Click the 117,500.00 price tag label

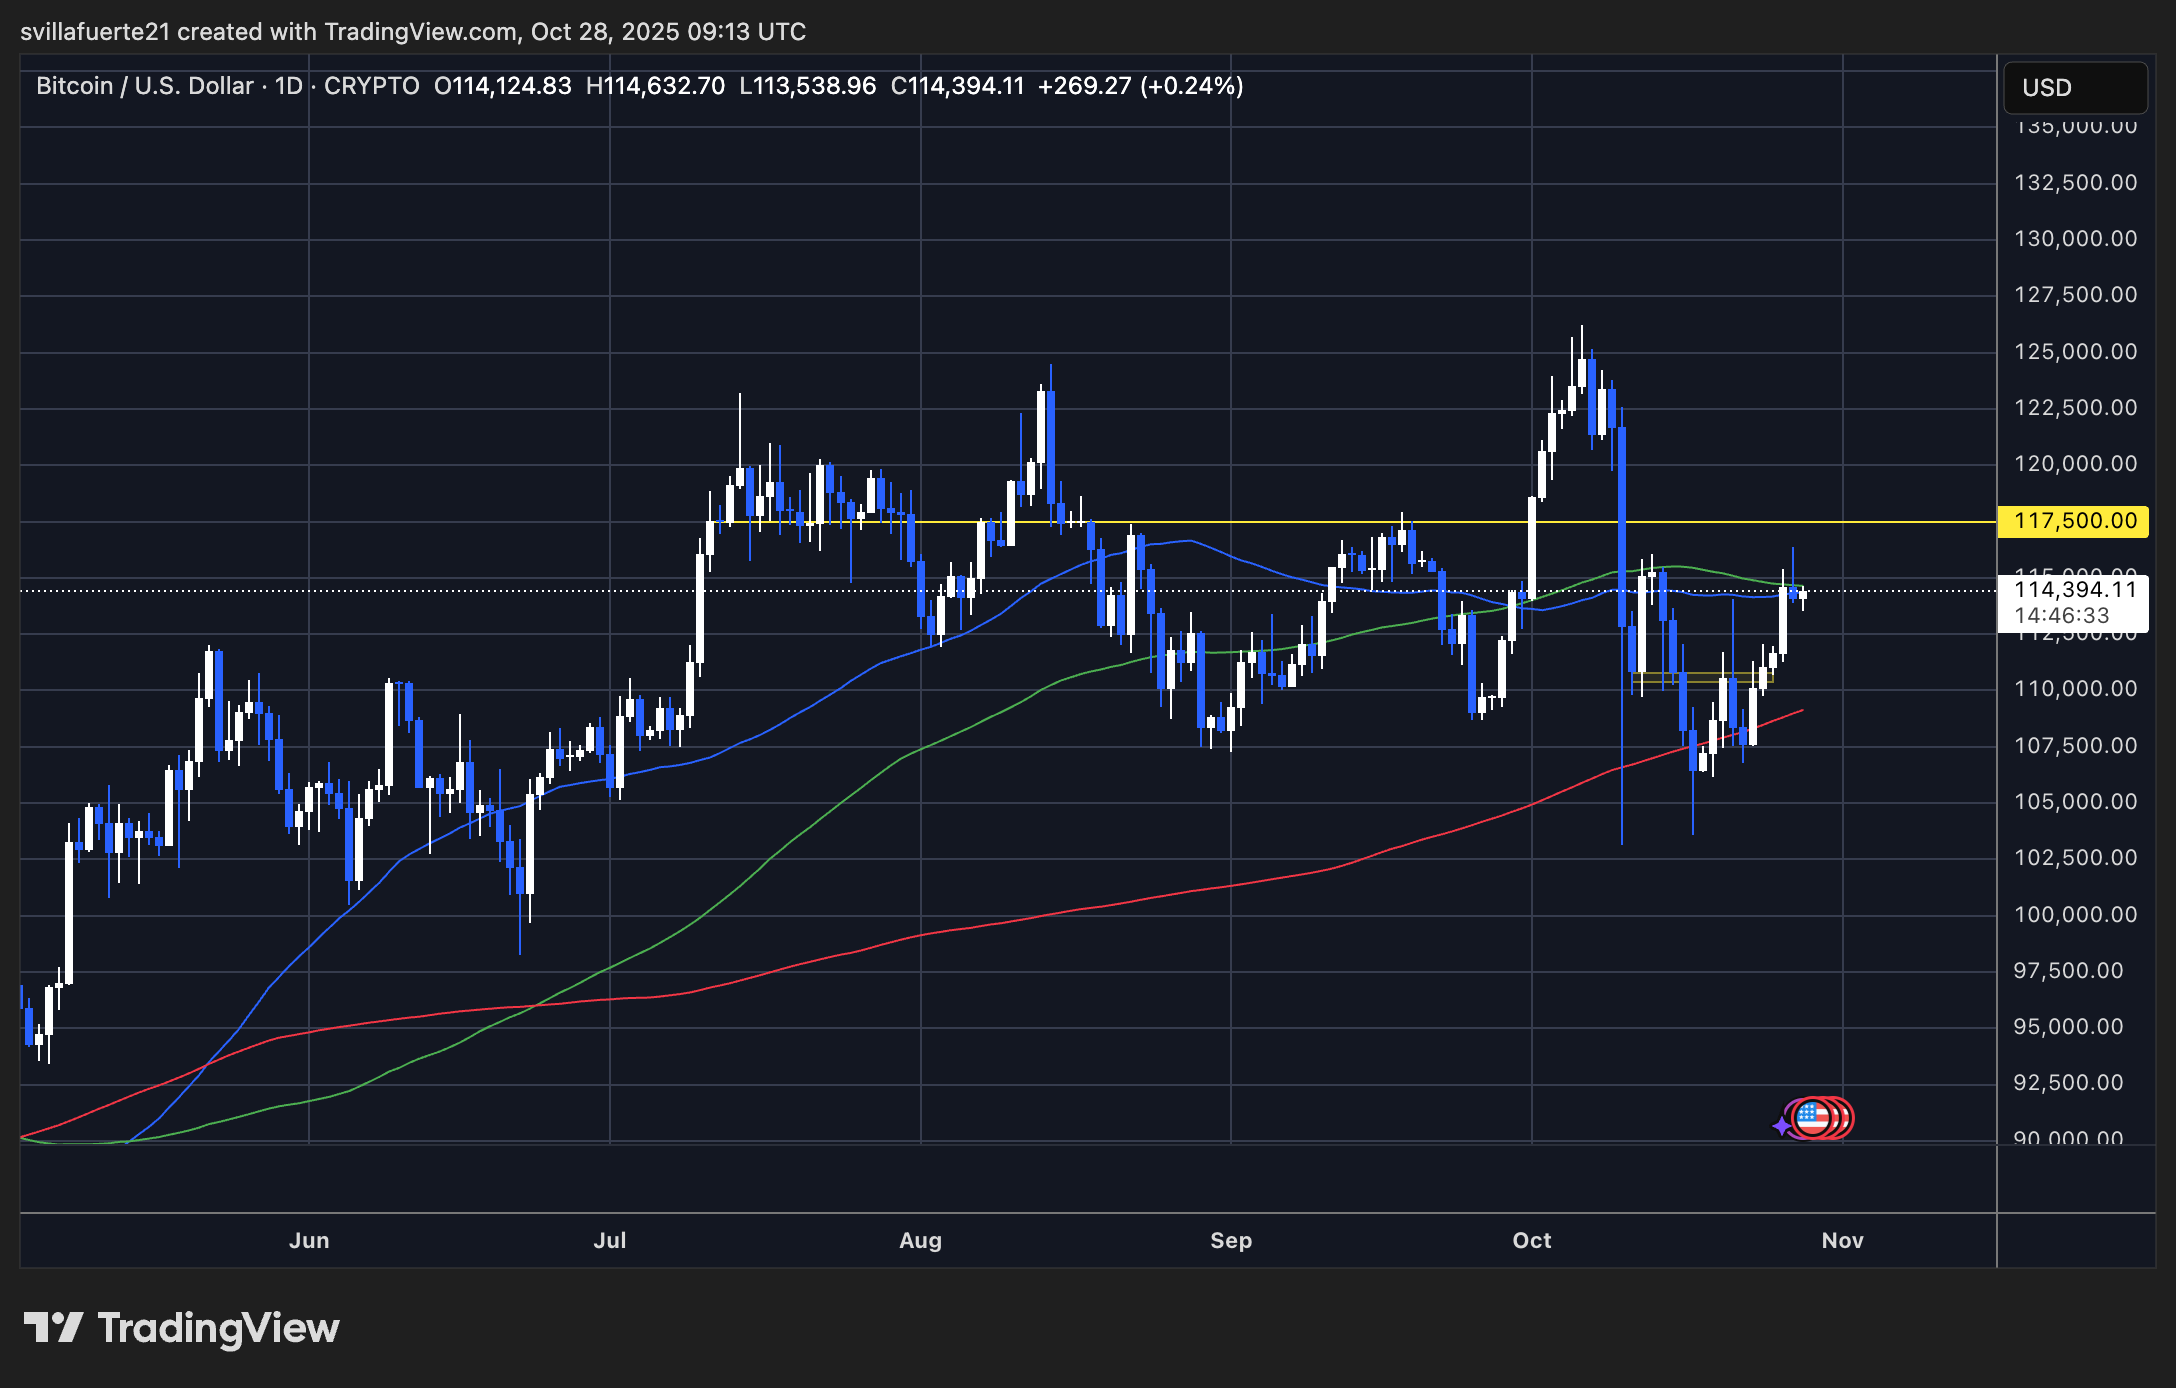[x=2073, y=521]
